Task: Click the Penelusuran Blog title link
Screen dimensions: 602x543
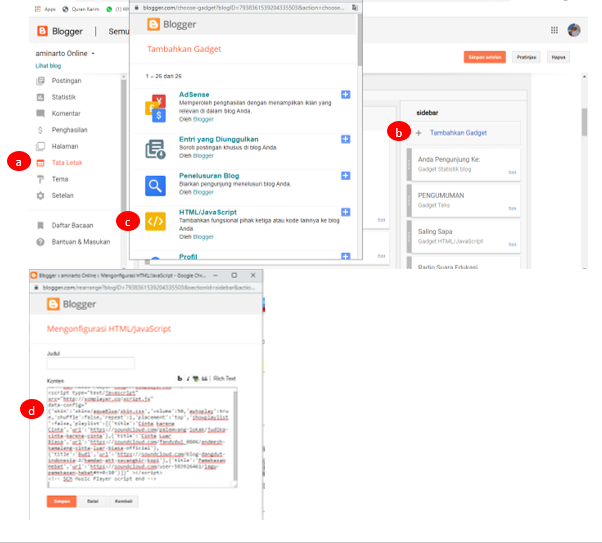Action: click(x=209, y=175)
